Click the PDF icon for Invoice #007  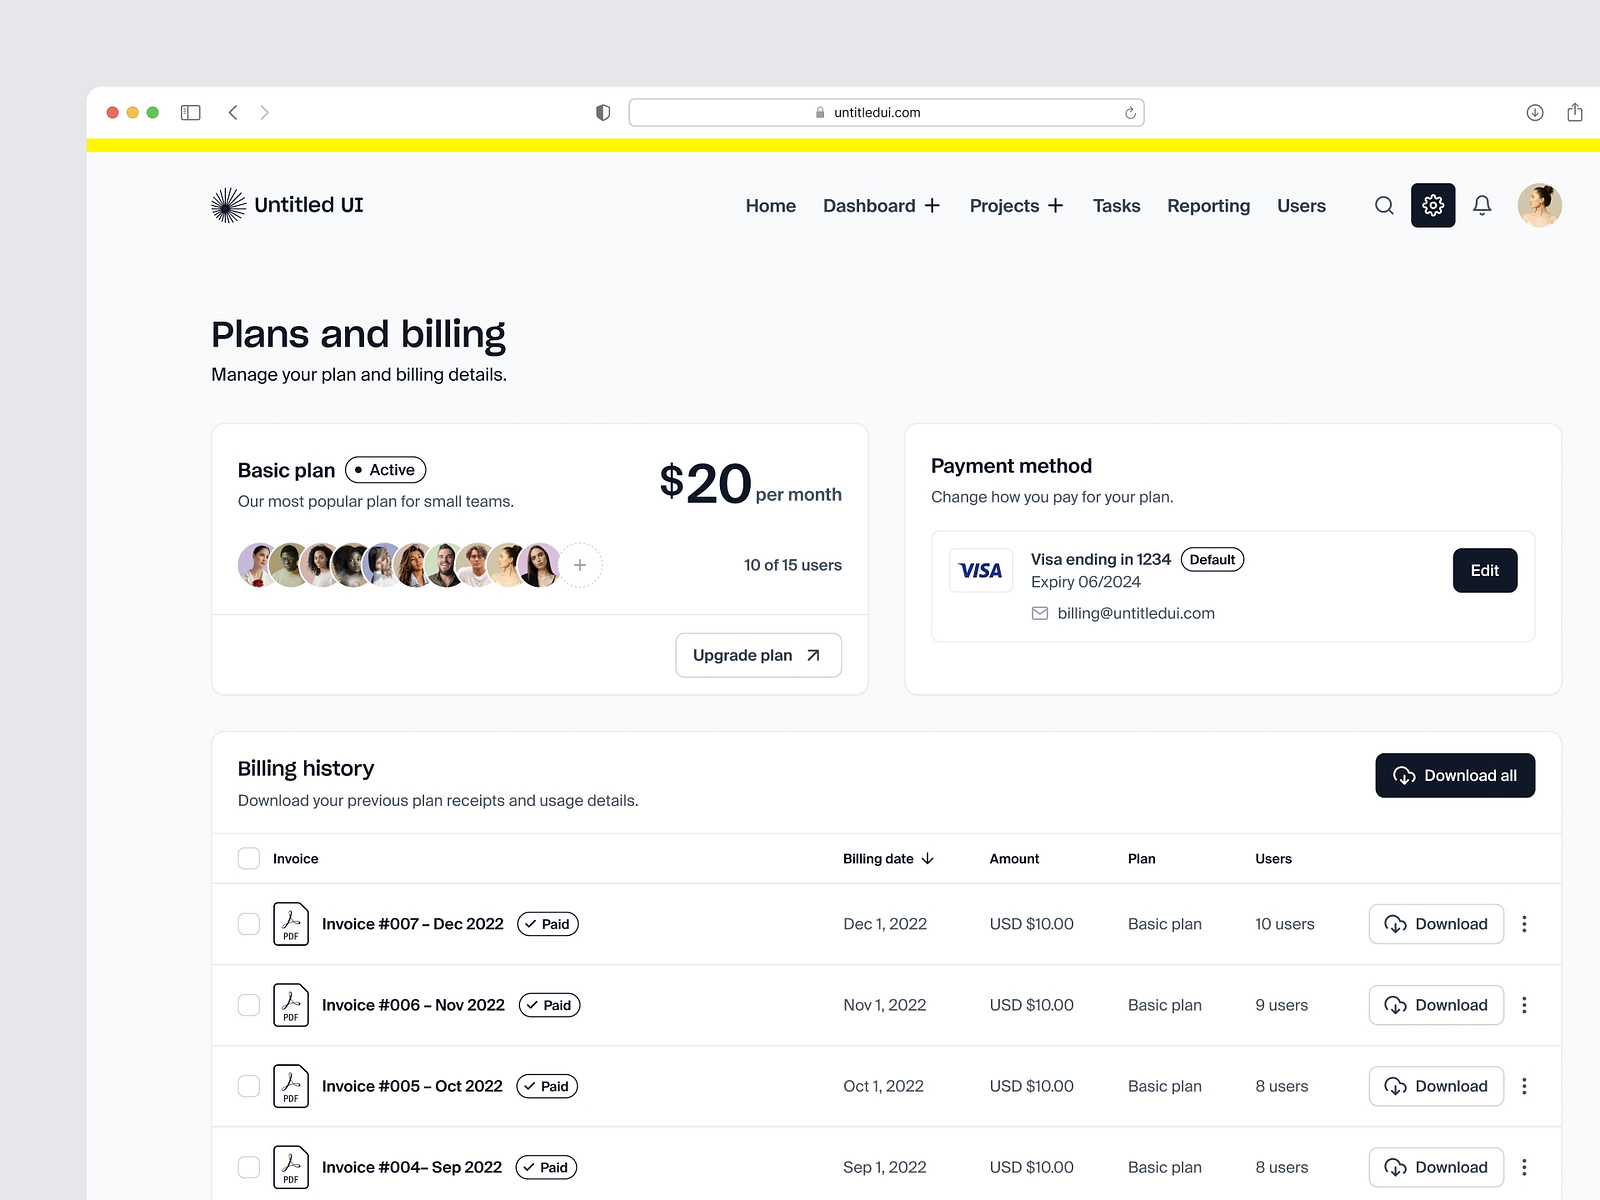click(291, 923)
